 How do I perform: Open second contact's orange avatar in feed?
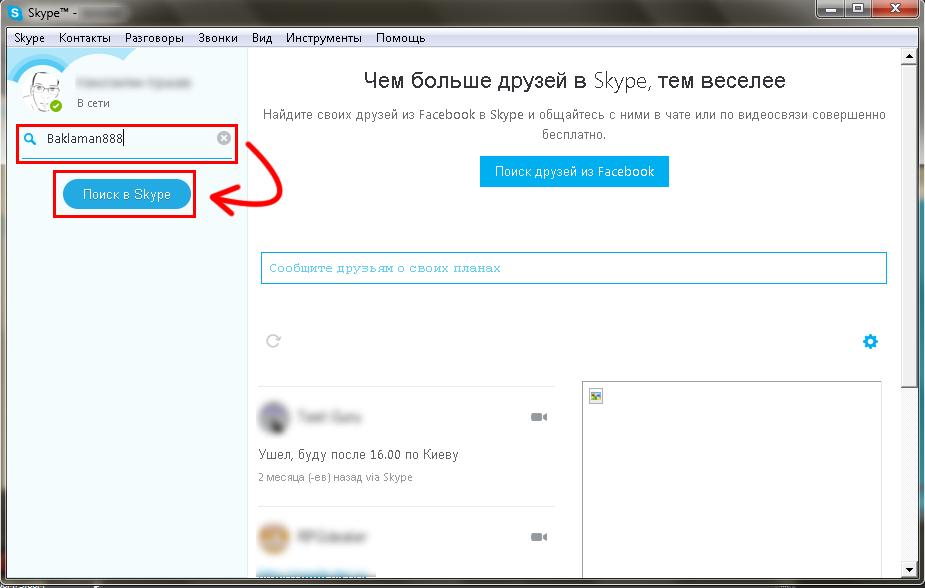coord(274,537)
